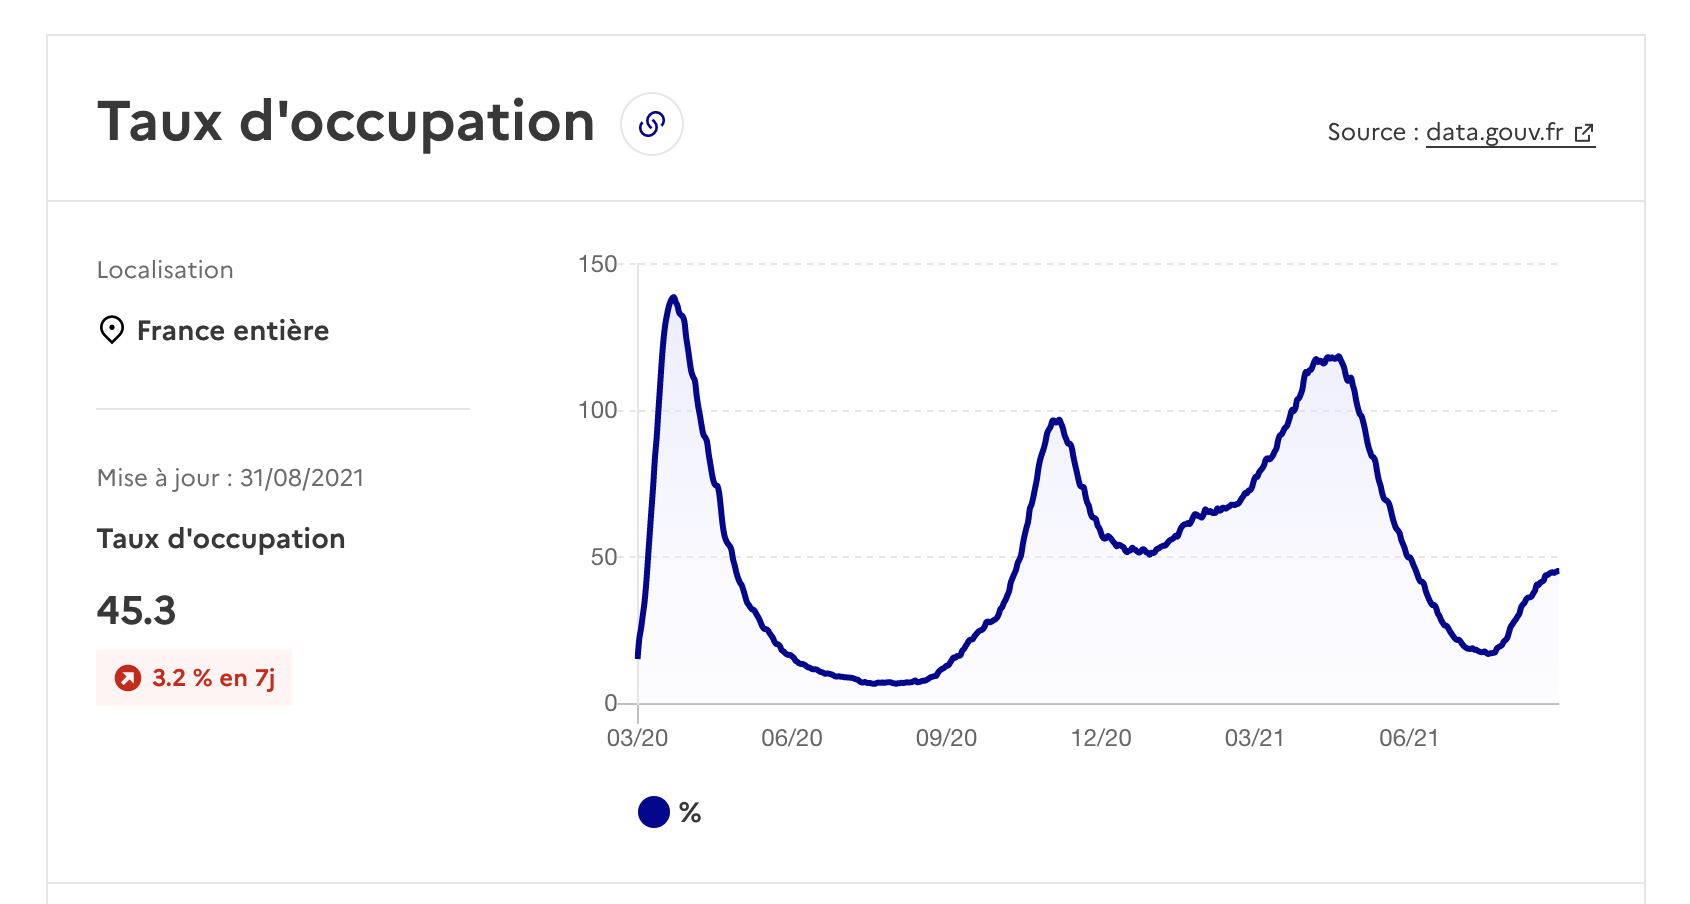1690x904 pixels.
Task: Click the copy link icon beside title
Action: click(x=652, y=124)
